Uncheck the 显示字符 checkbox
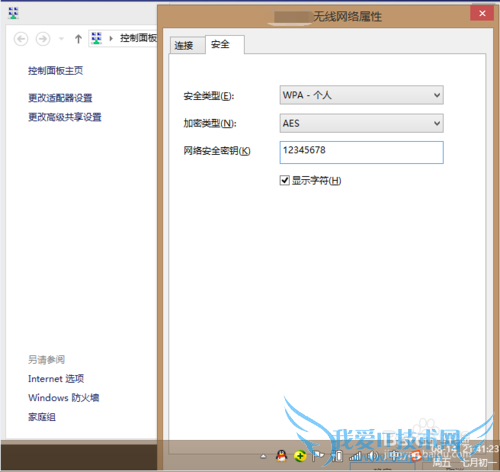The width and height of the screenshot is (500, 472). click(x=284, y=180)
